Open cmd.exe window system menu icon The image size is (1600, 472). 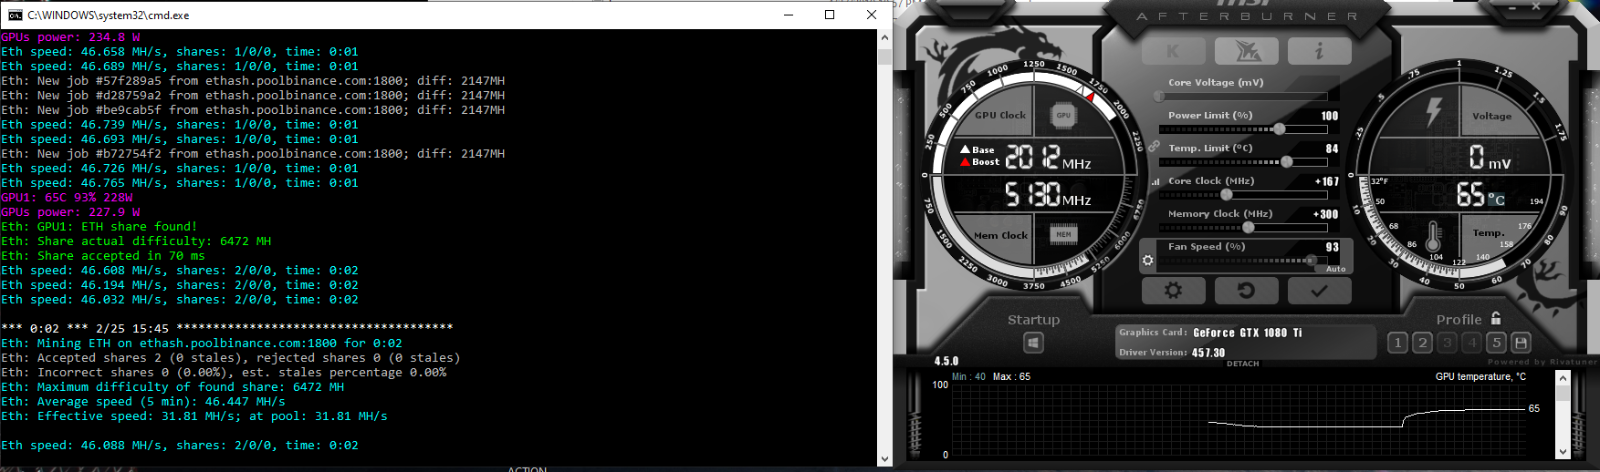tap(15, 15)
